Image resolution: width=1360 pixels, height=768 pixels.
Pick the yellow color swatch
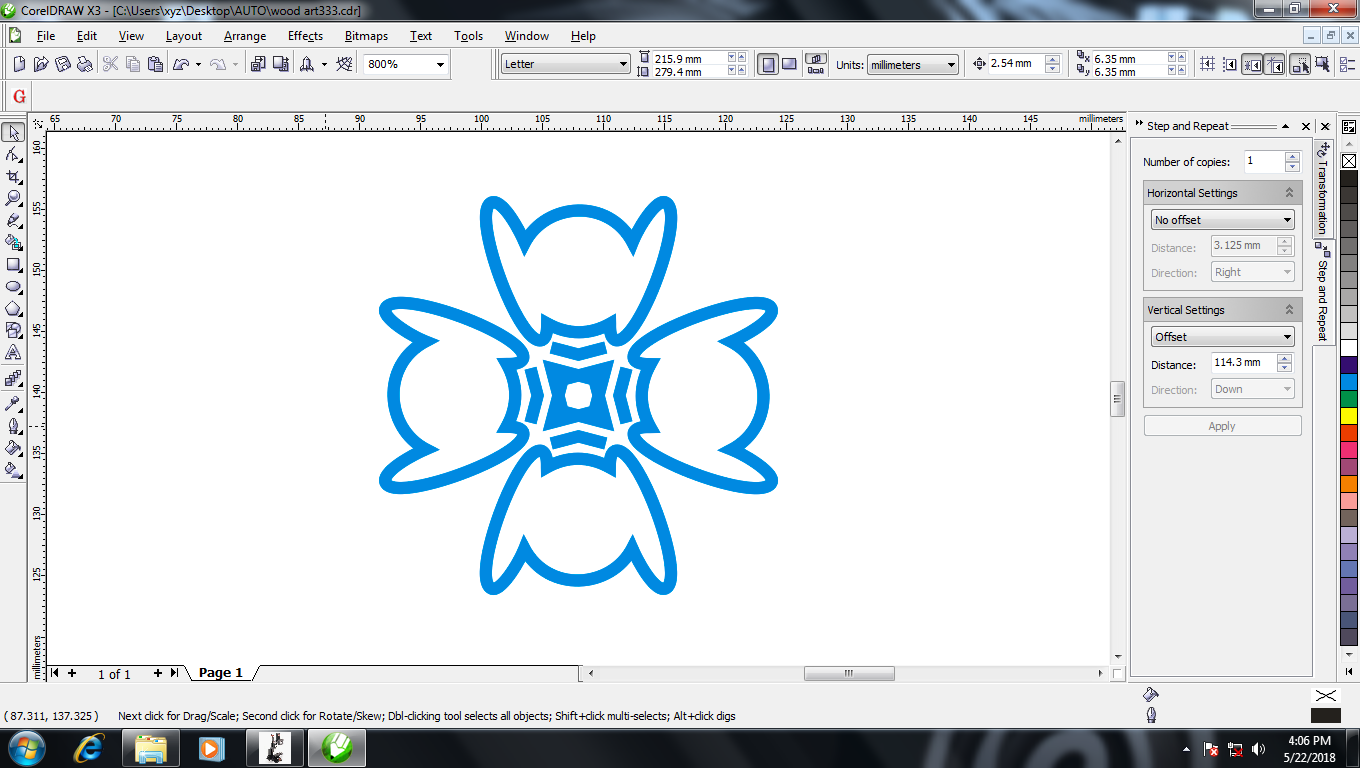1348,415
